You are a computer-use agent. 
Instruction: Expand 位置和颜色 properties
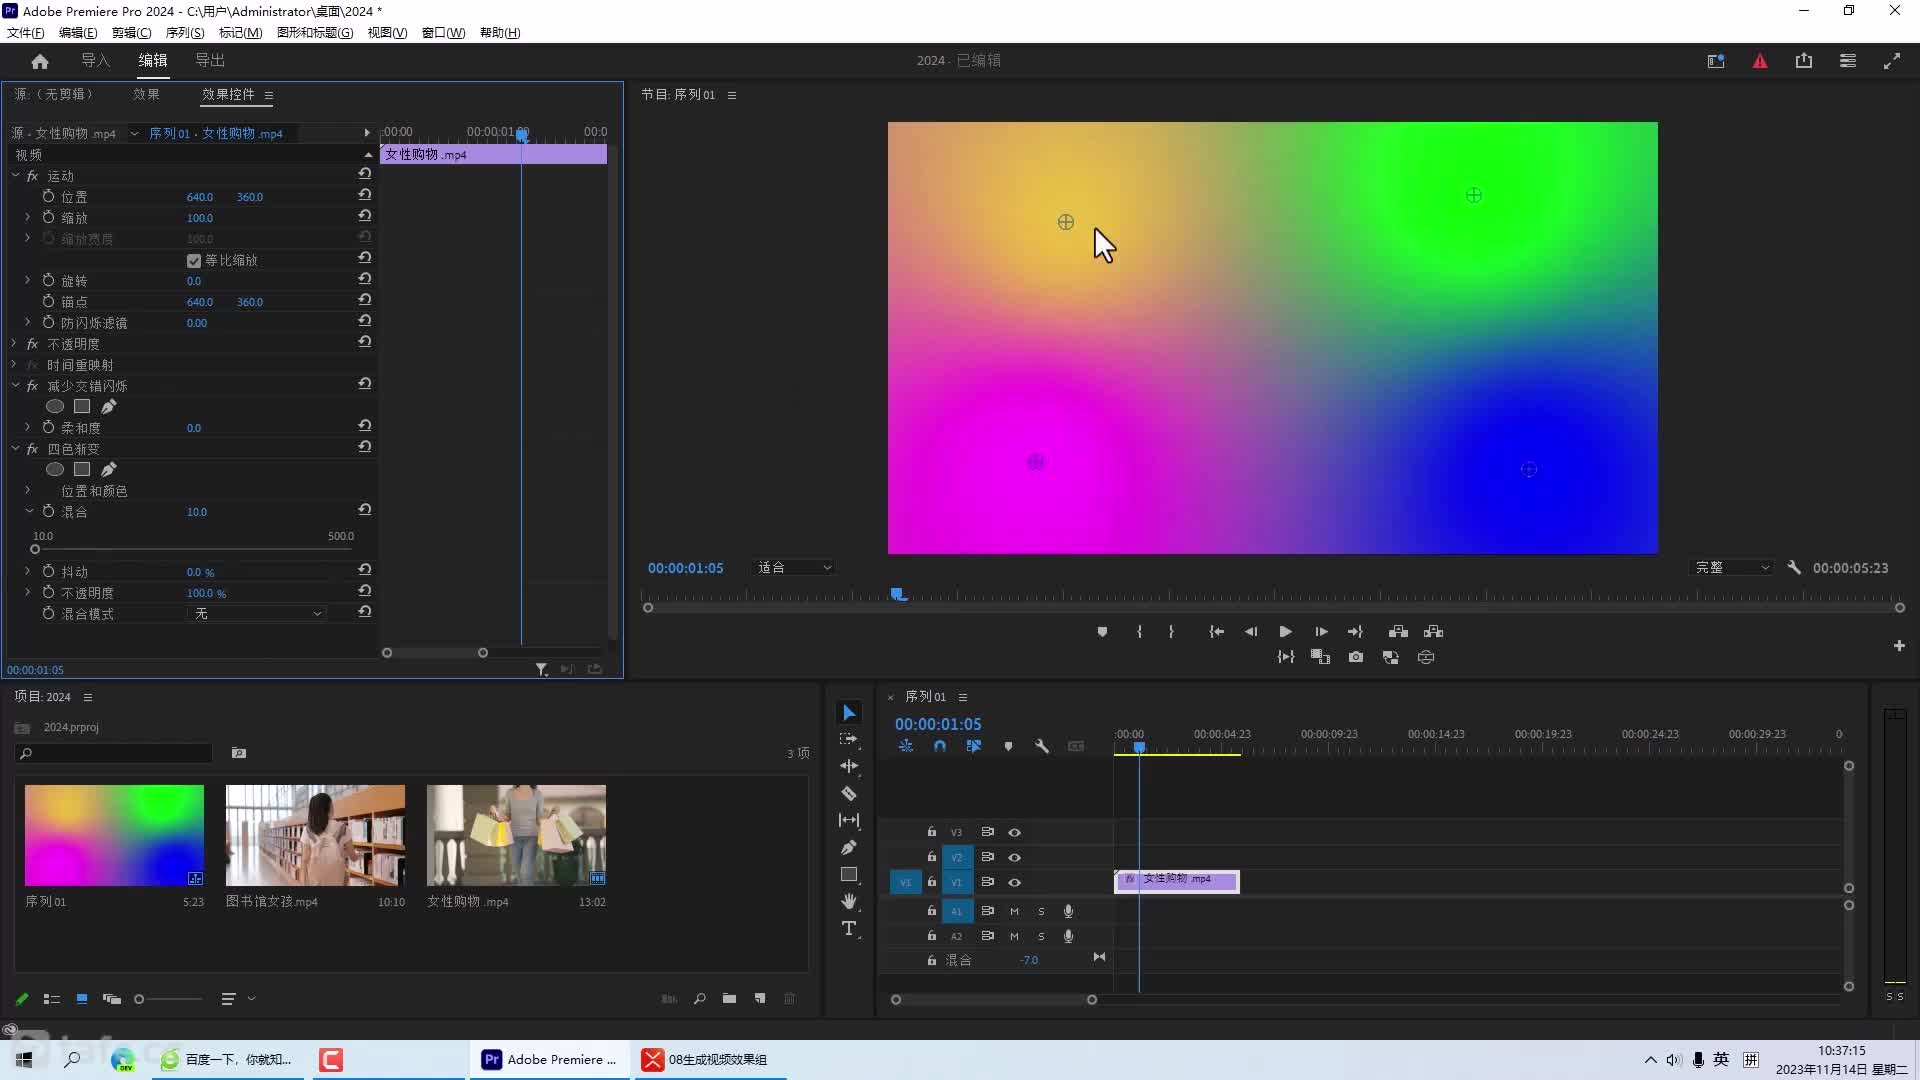[28, 490]
